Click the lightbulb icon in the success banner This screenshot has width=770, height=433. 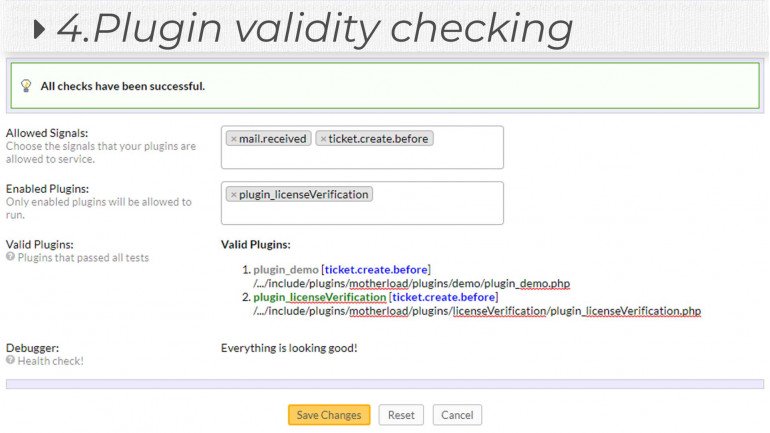tap(26, 86)
